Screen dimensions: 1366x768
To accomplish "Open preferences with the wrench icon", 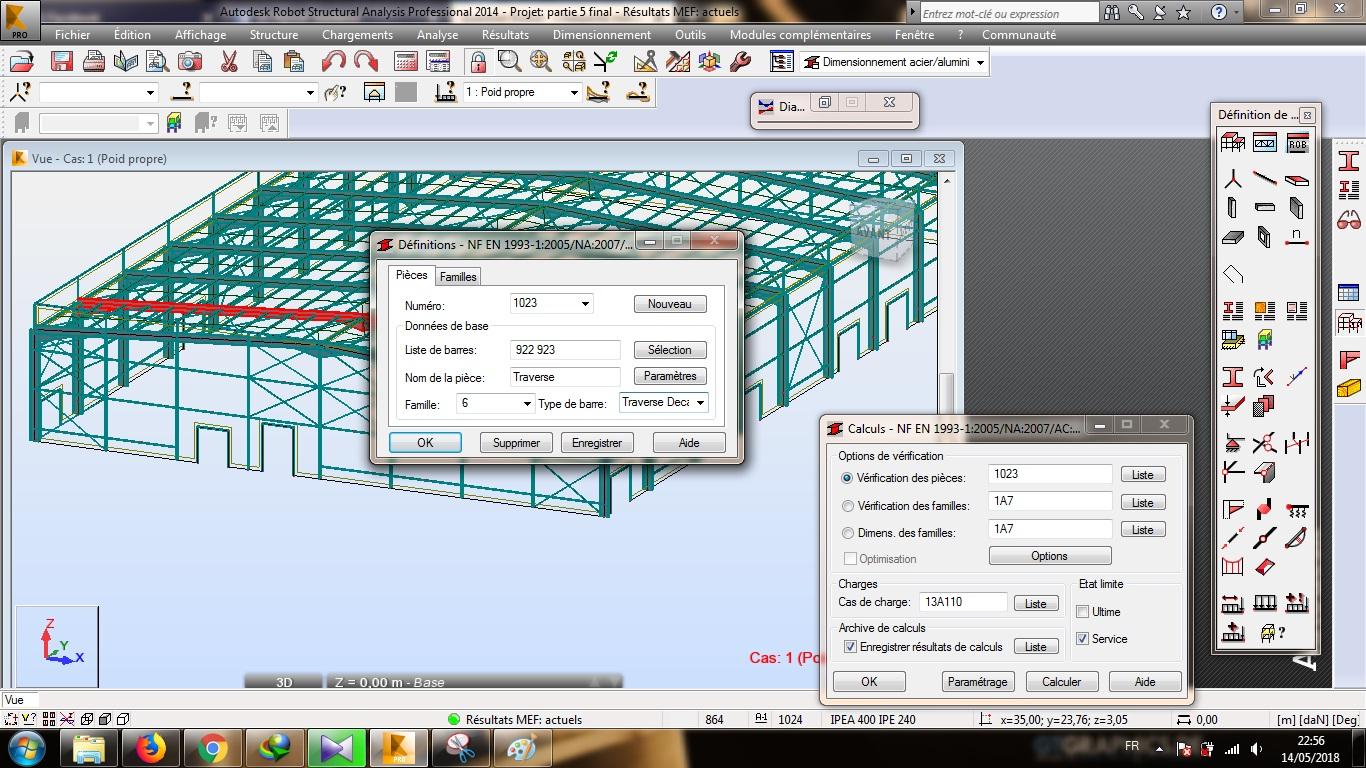I will (741, 62).
